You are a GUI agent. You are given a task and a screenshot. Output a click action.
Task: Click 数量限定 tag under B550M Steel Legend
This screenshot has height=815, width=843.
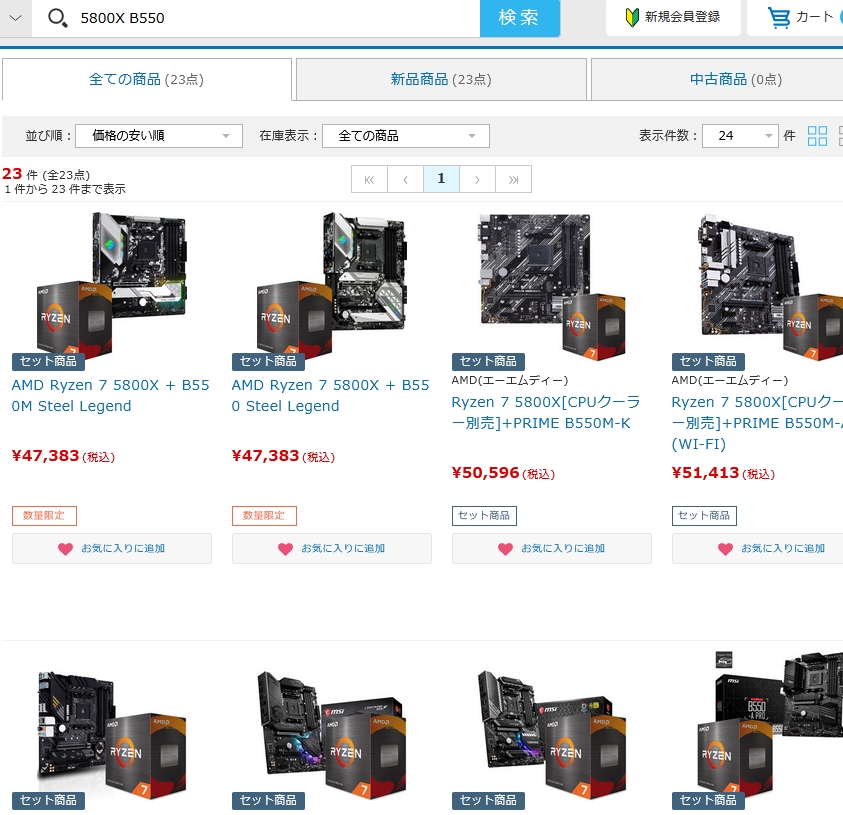(x=44, y=516)
